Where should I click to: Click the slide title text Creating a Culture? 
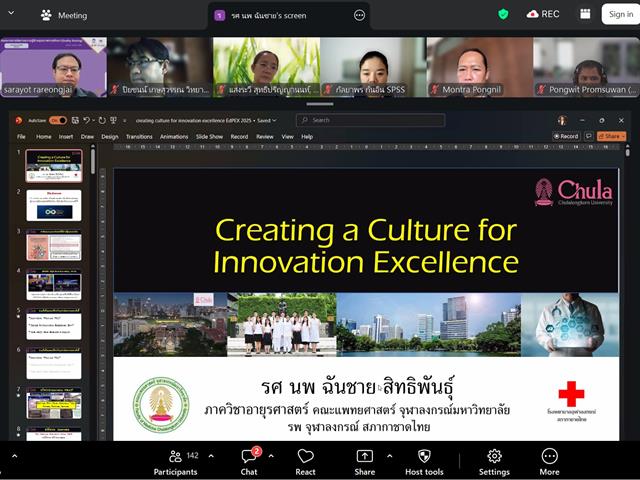click(366, 246)
